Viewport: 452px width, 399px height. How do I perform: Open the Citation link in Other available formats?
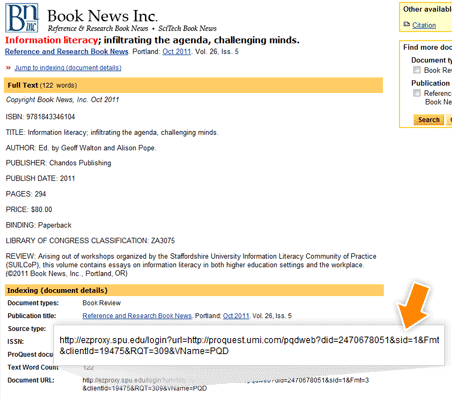[424, 25]
